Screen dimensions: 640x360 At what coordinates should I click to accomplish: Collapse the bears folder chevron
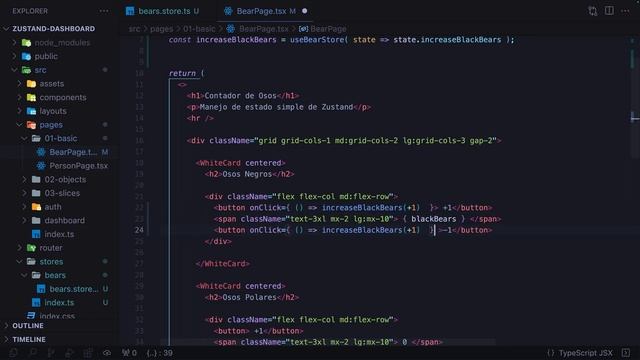tap(24, 275)
